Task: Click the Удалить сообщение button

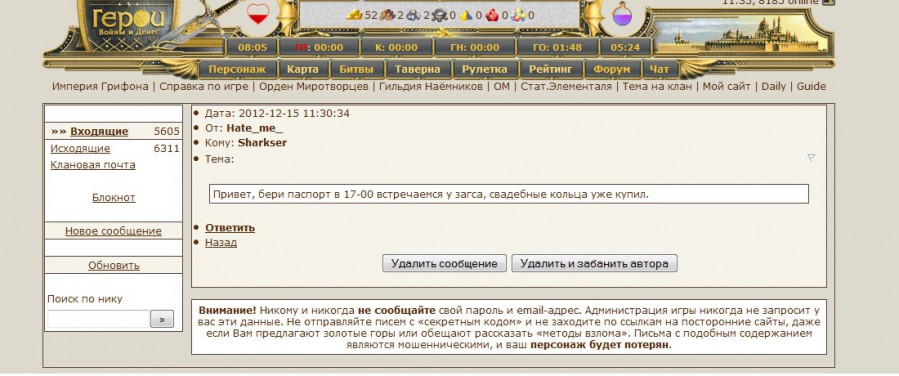Action: point(444,264)
